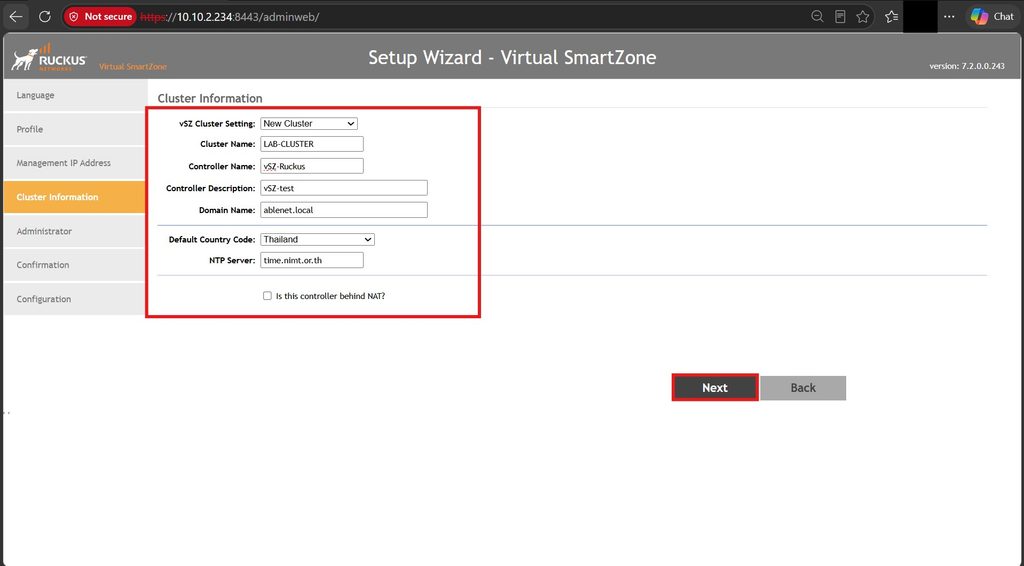The width and height of the screenshot is (1024, 566).
Task: Open the vSZ Cluster Setting dropdown
Action: point(309,123)
